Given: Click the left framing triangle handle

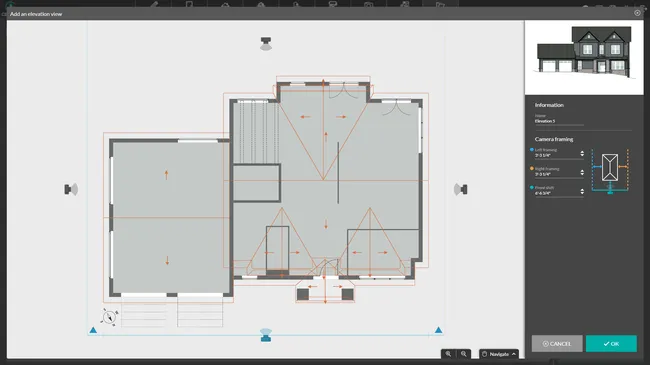Looking at the screenshot, I should [x=93, y=330].
